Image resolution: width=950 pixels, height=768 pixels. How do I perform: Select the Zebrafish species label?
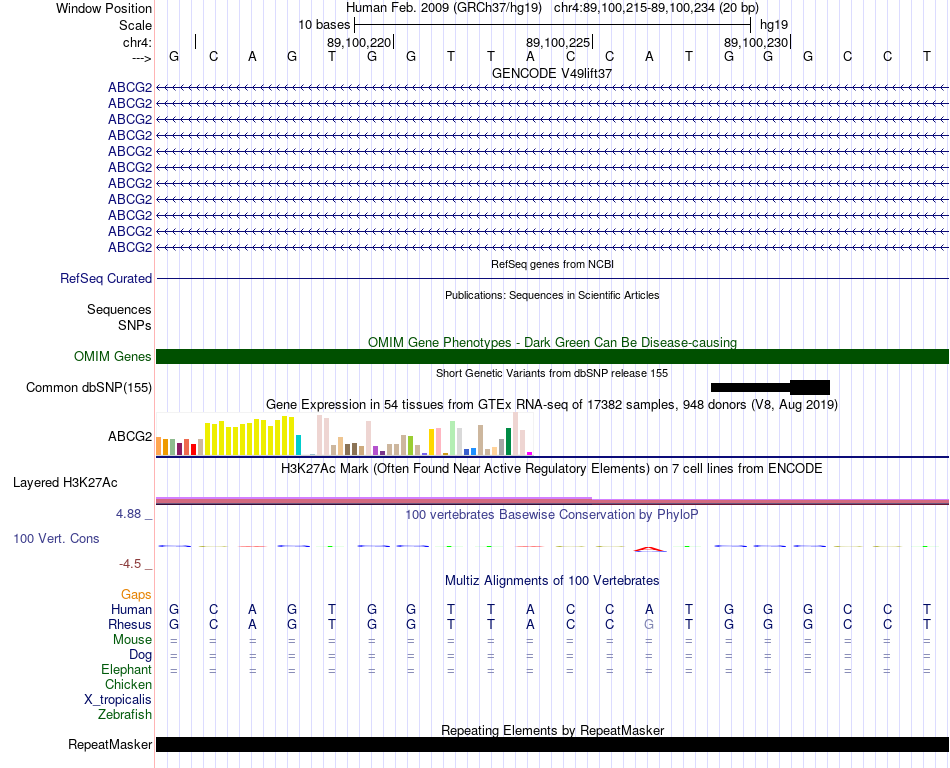[125, 715]
